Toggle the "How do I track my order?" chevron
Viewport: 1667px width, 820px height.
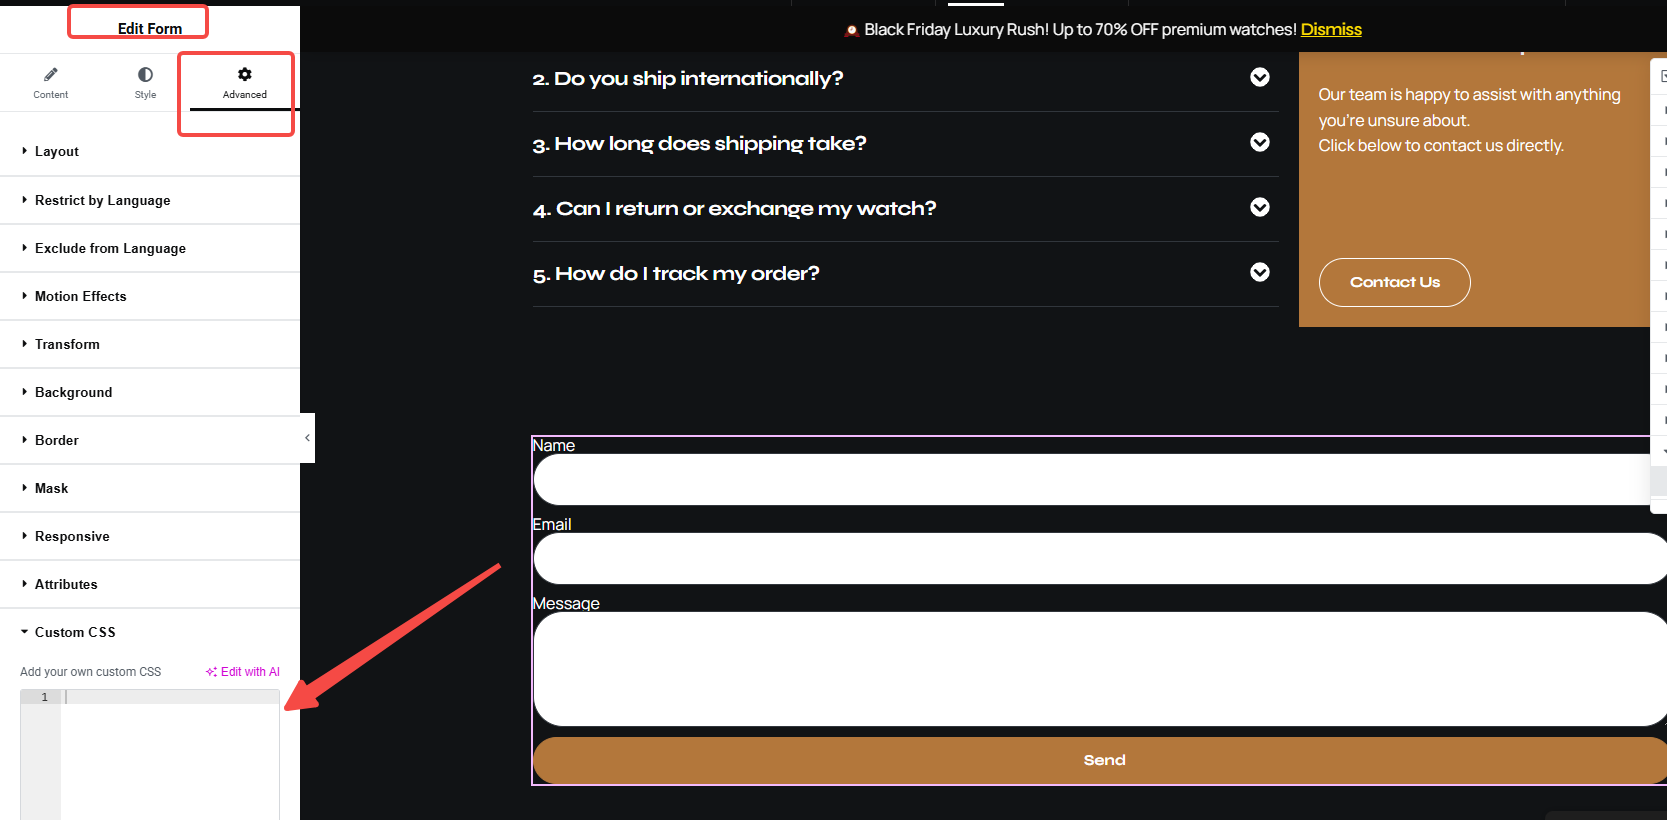[1260, 273]
